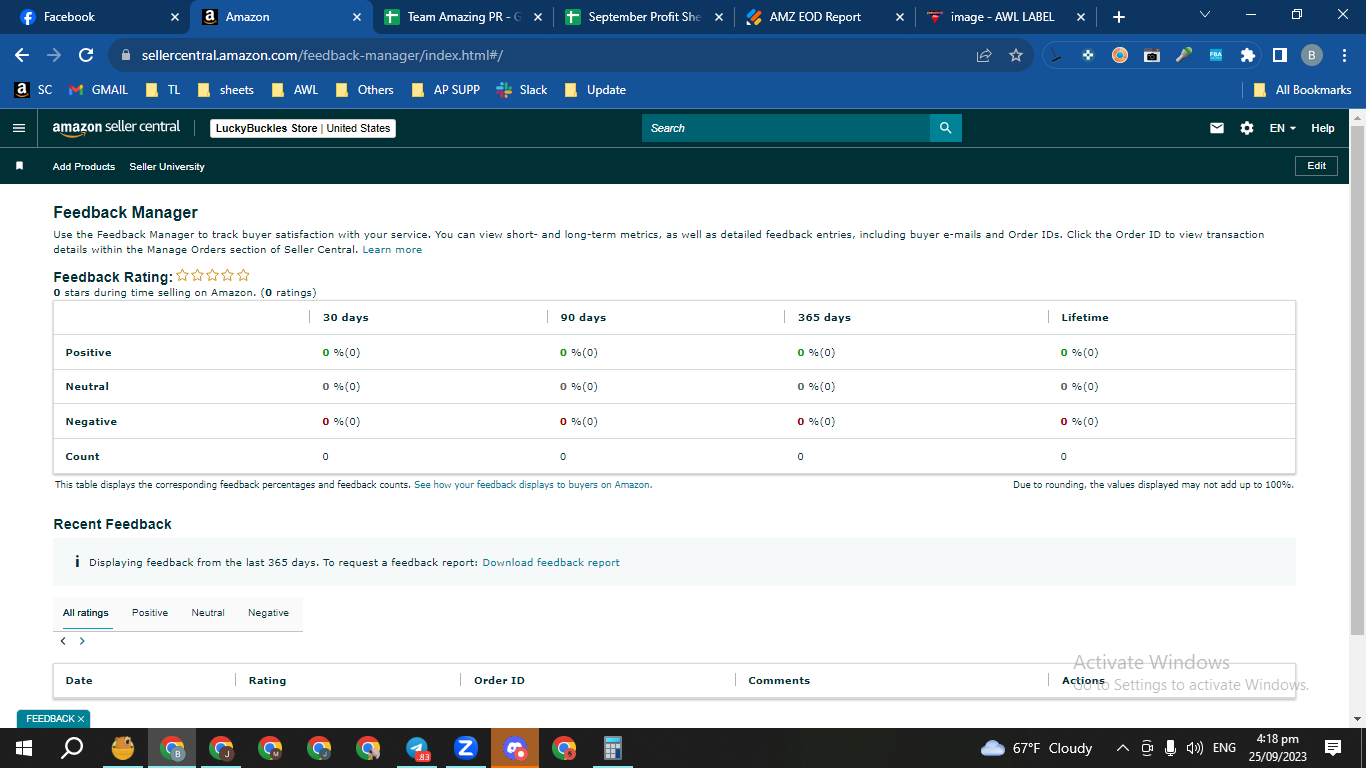
Task: Go to the next feedback page arrow
Action: coord(82,641)
